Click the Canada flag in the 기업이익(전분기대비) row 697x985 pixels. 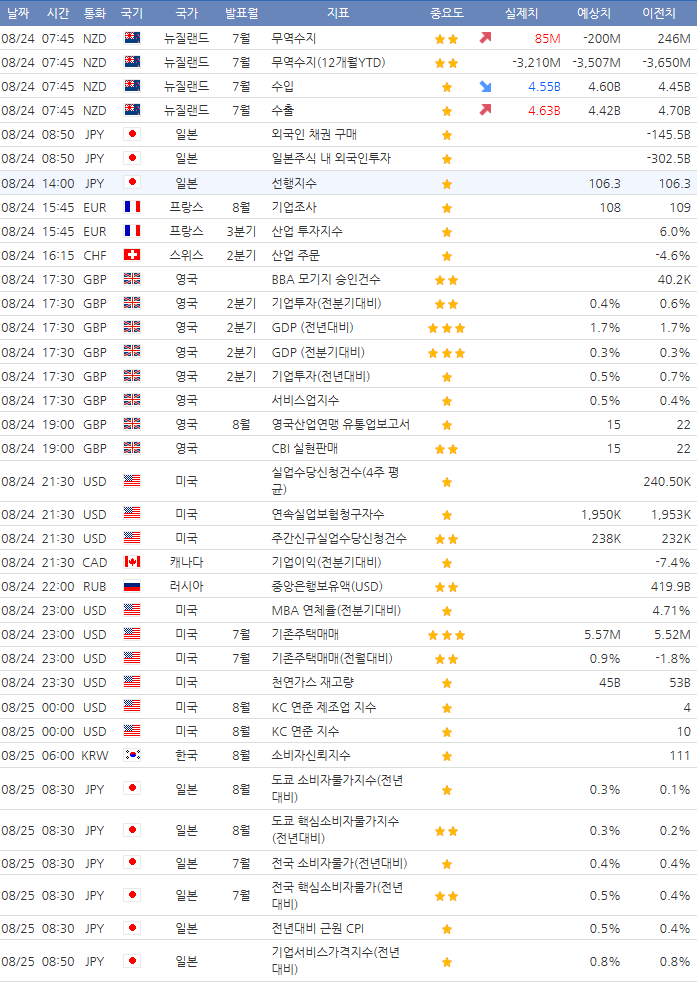coord(132,562)
